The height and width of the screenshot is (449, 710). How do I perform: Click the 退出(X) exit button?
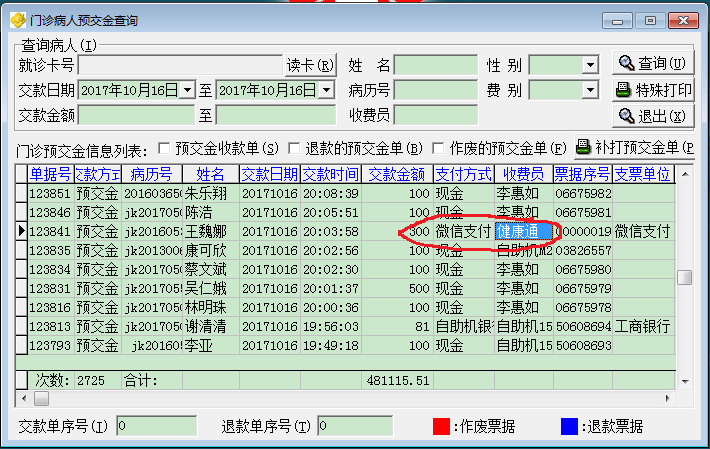tap(652, 116)
